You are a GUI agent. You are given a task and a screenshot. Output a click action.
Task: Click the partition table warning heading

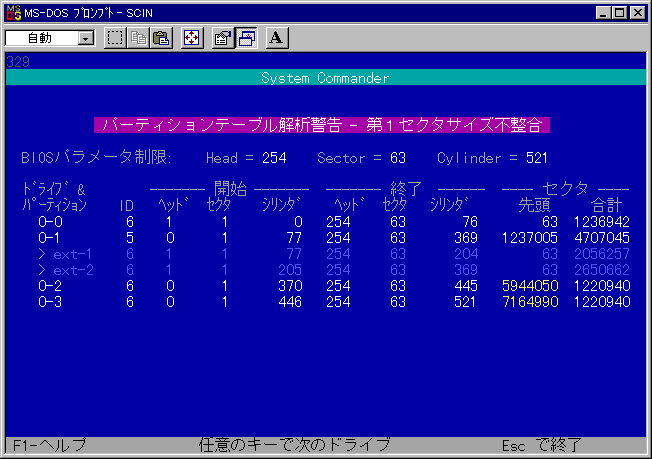point(322,125)
